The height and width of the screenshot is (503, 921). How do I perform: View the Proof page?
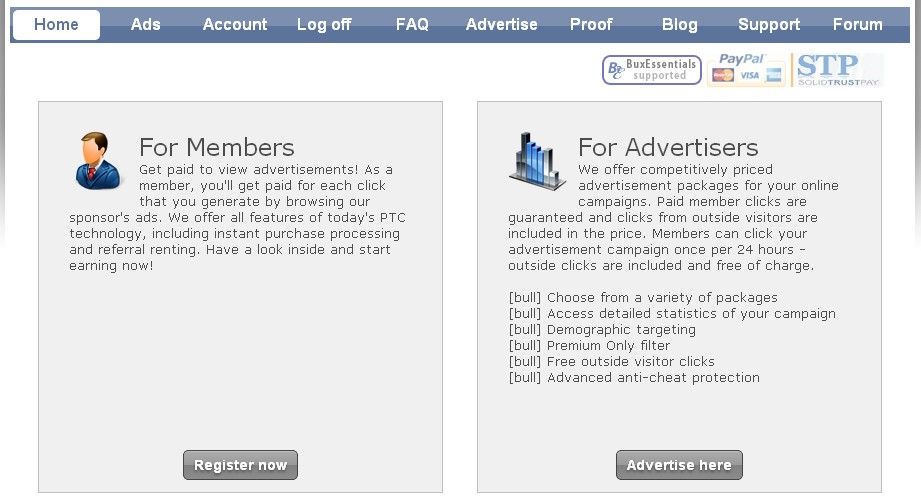(591, 25)
